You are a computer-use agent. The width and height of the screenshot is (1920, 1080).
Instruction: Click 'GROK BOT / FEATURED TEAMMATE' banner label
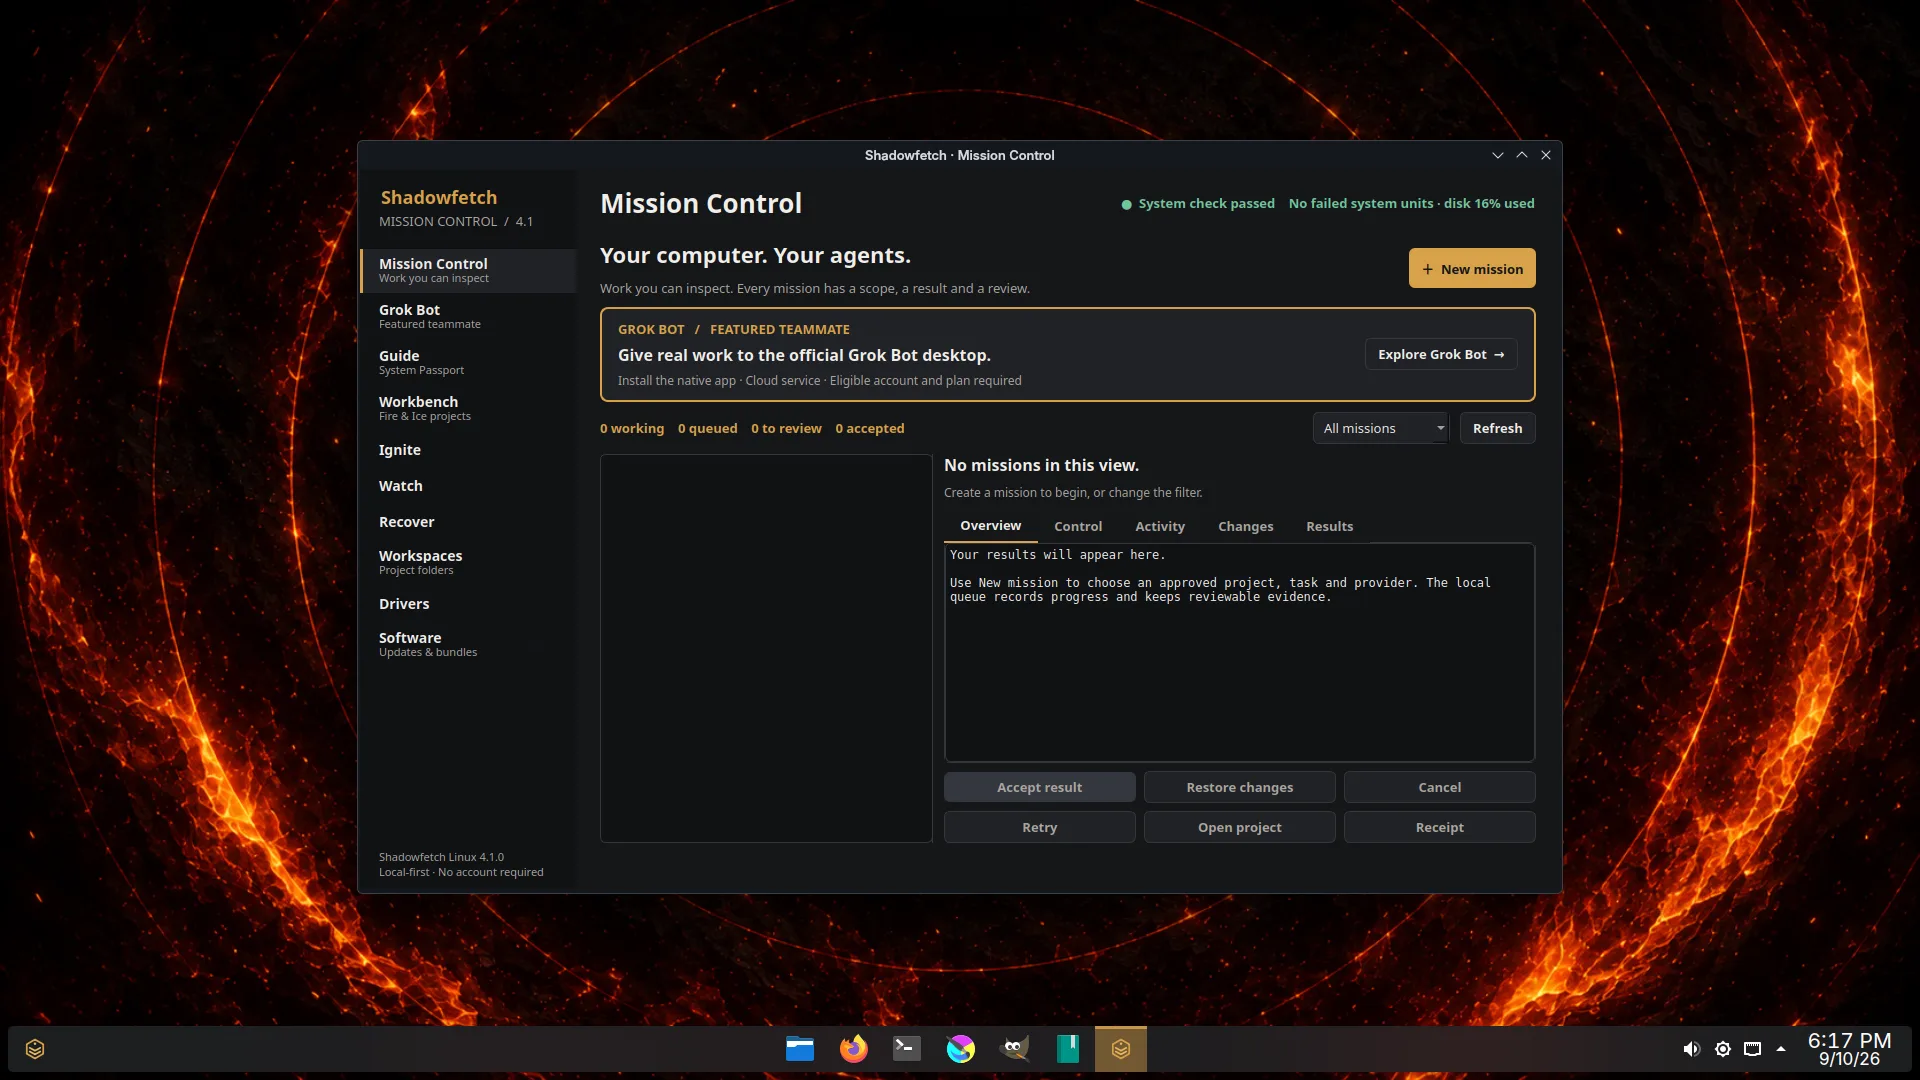pyautogui.click(x=733, y=329)
